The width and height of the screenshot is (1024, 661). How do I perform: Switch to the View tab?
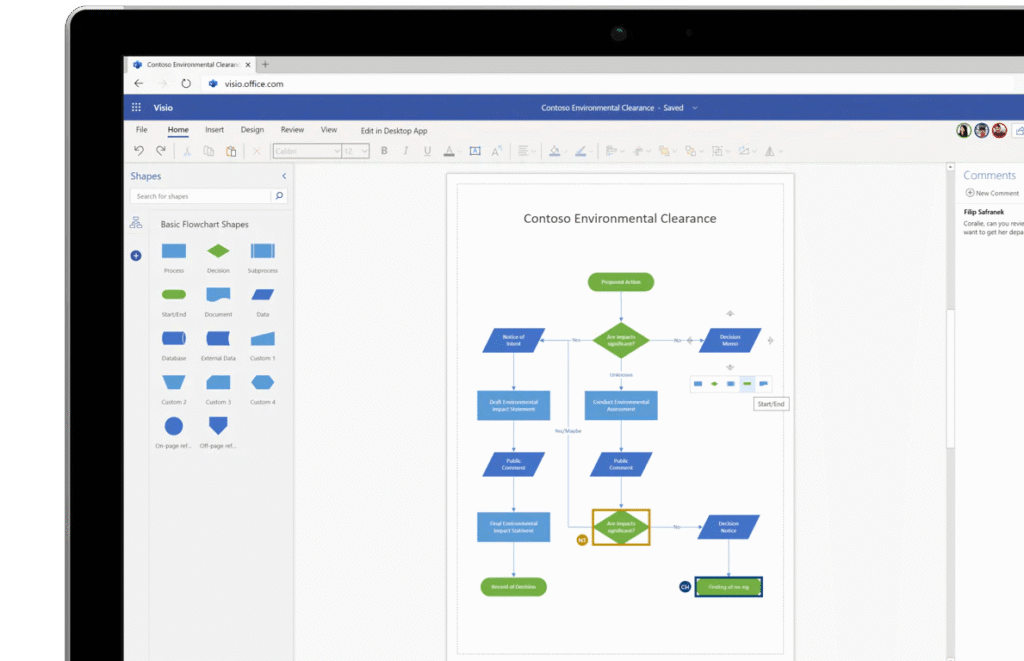tap(328, 130)
